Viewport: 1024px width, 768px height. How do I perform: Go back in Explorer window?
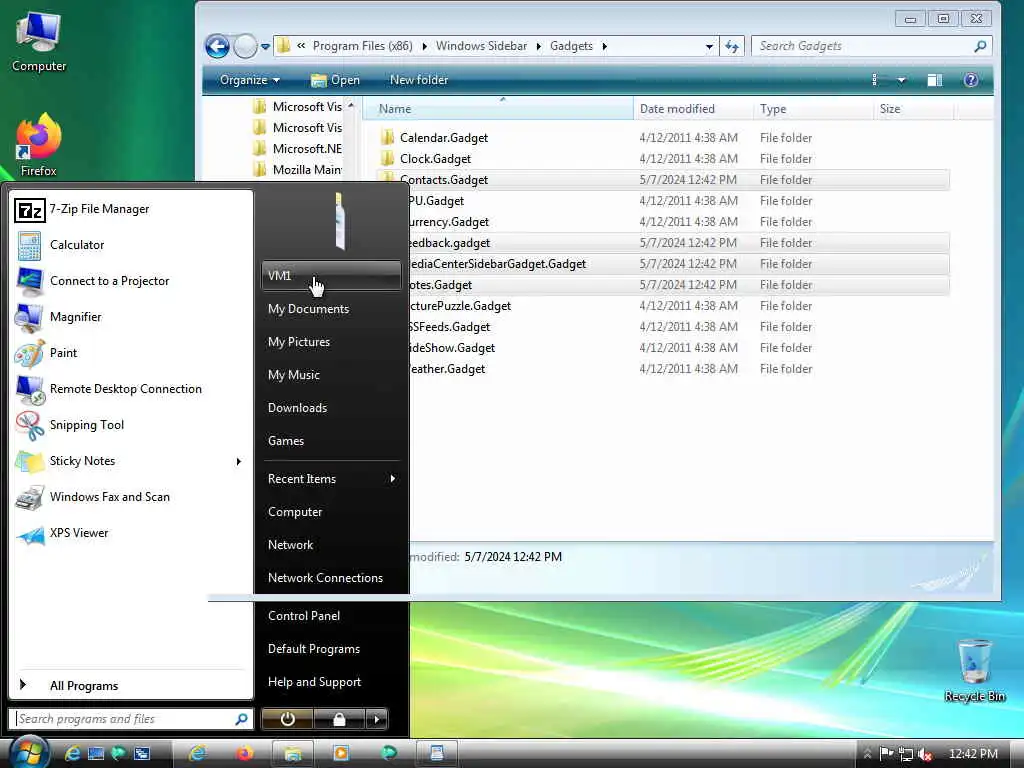point(217,46)
